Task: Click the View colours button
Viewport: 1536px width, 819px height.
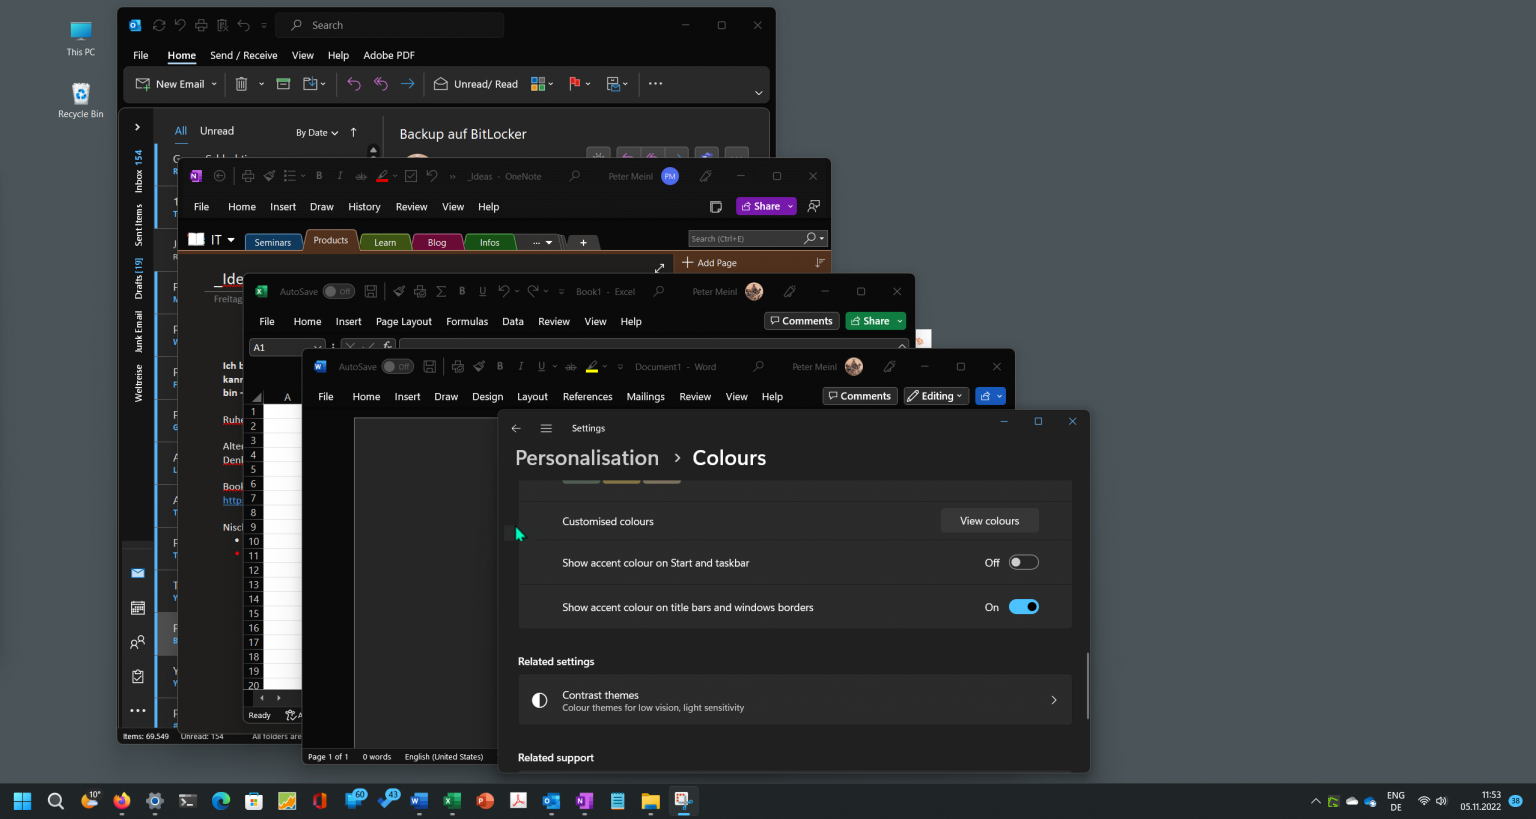Action: [x=989, y=521]
